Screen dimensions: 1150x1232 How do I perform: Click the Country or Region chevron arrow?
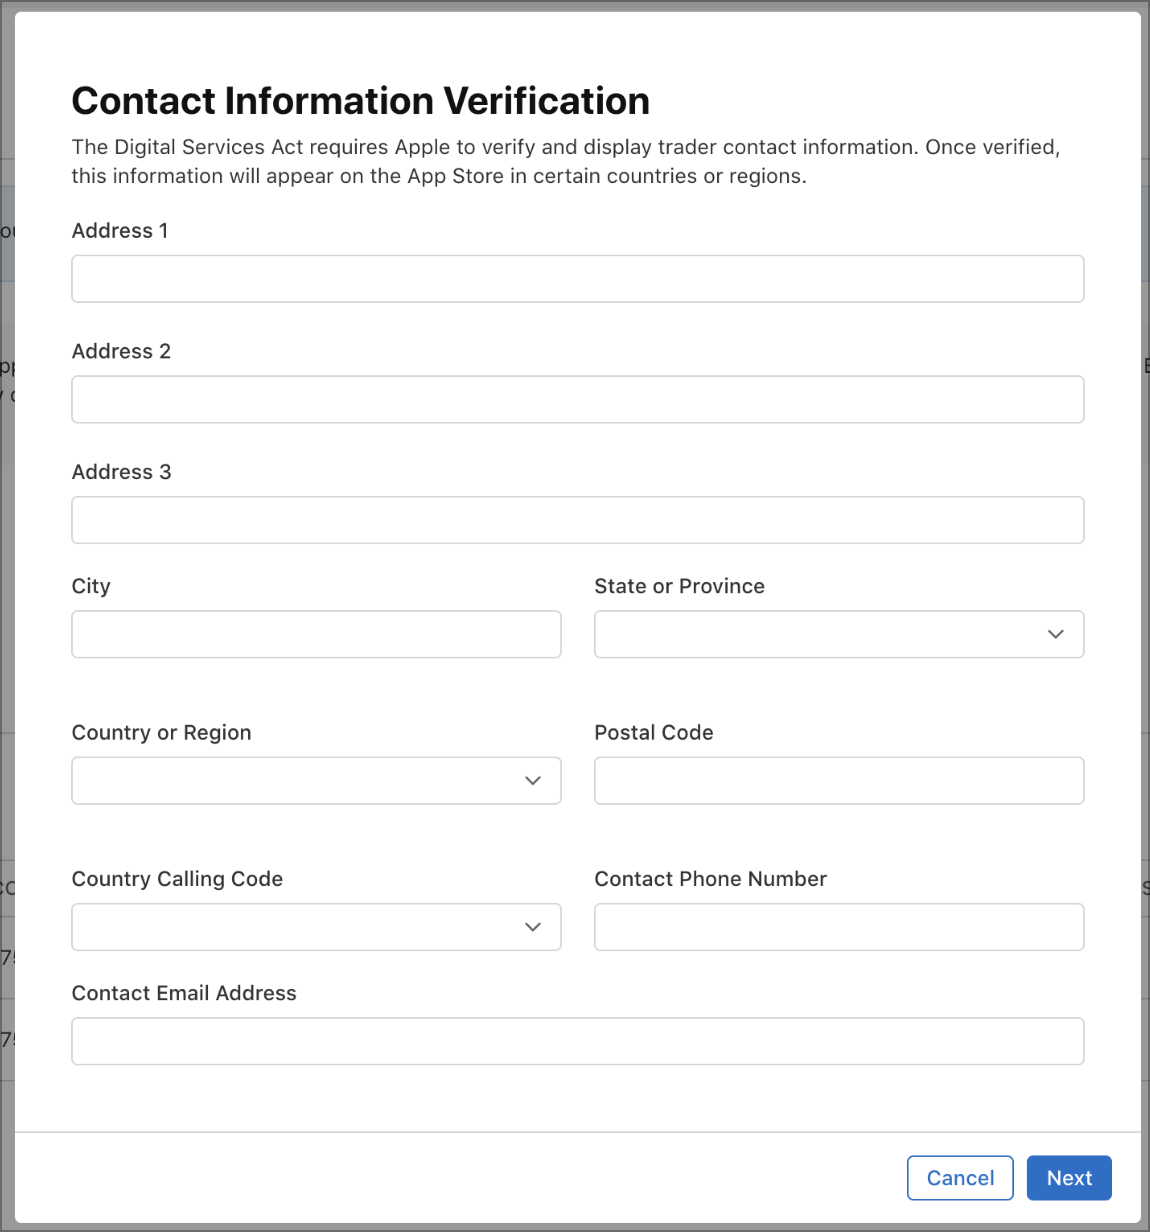pyautogui.click(x=533, y=781)
